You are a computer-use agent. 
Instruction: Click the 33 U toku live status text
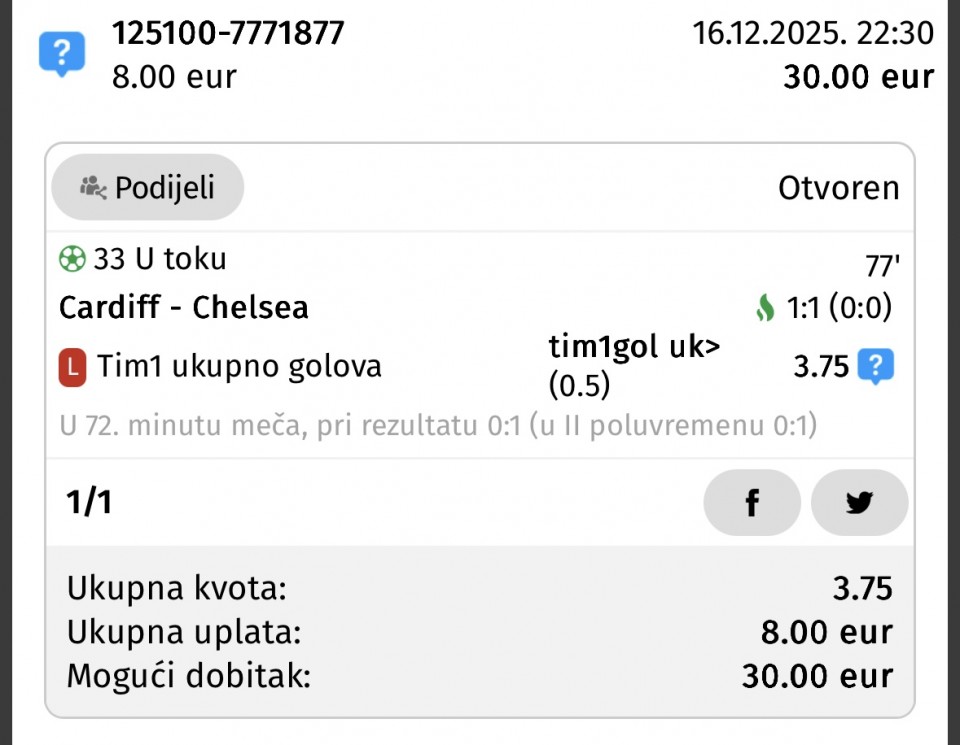tap(160, 260)
